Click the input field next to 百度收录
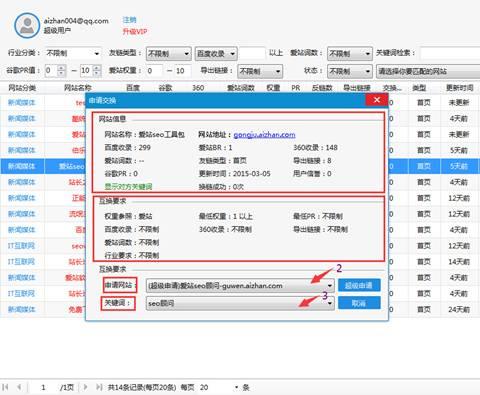The image size is (480, 395). [252, 53]
